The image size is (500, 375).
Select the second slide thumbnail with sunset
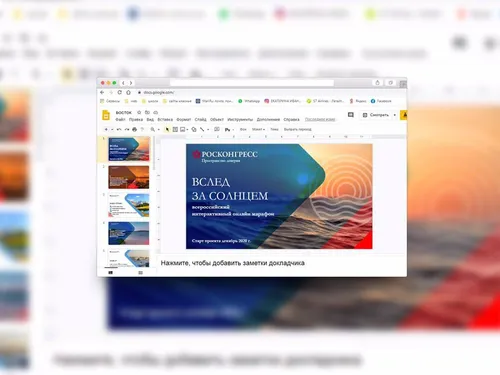[x=129, y=177]
